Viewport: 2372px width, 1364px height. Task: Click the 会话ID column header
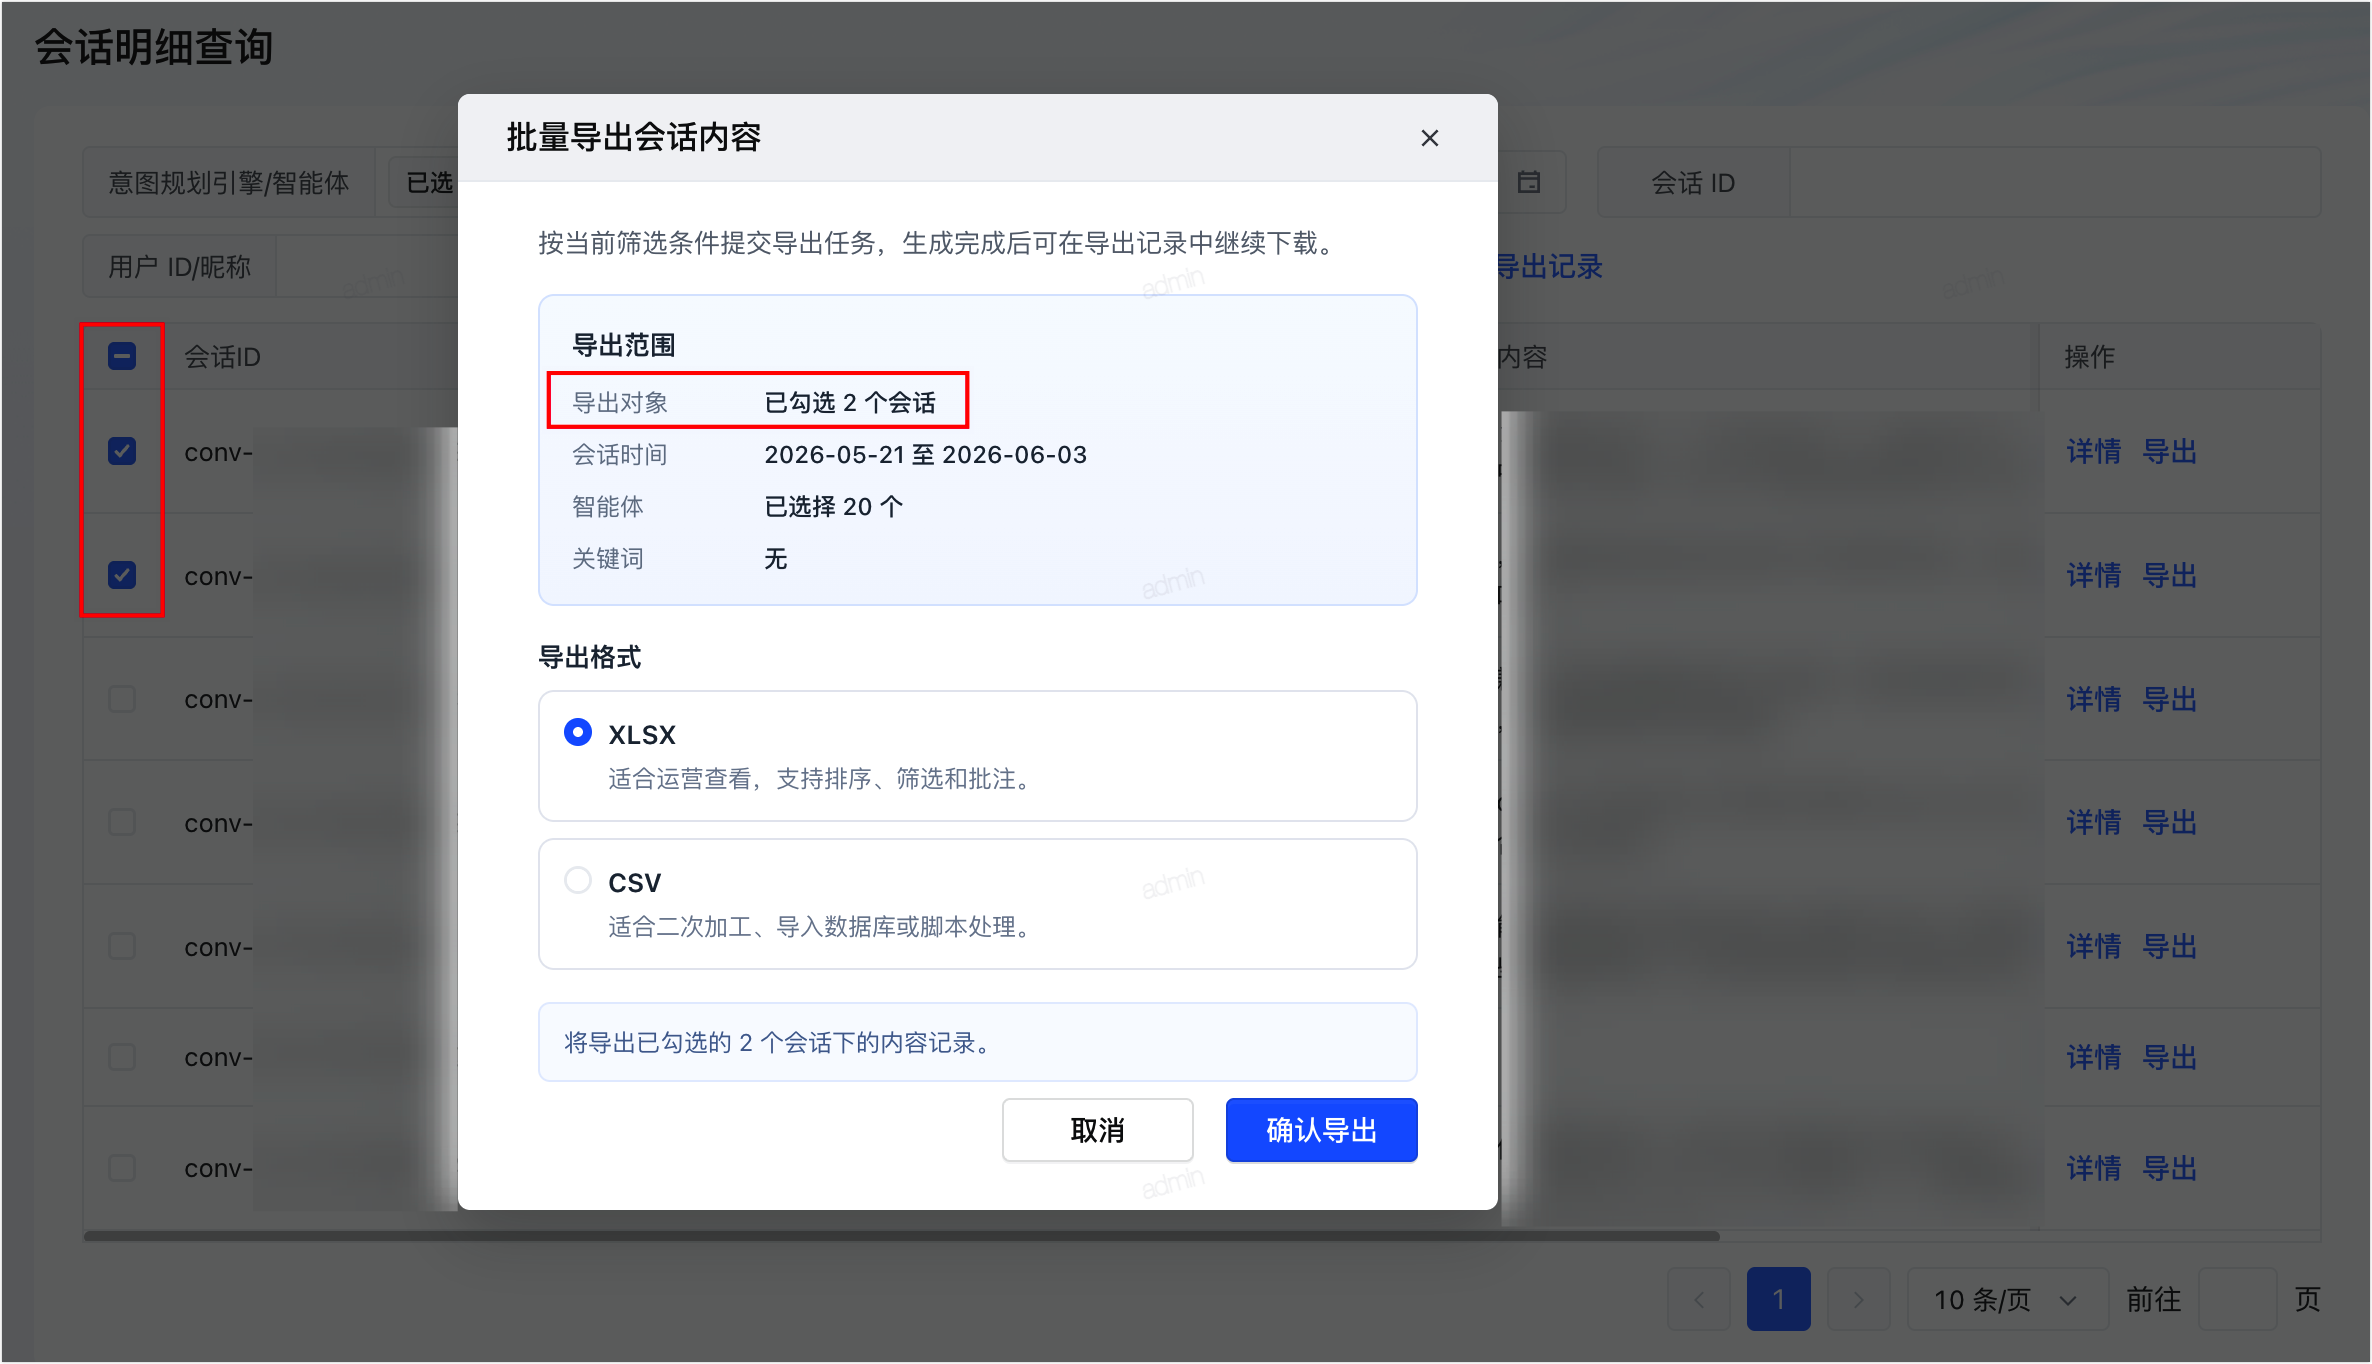coord(222,356)
